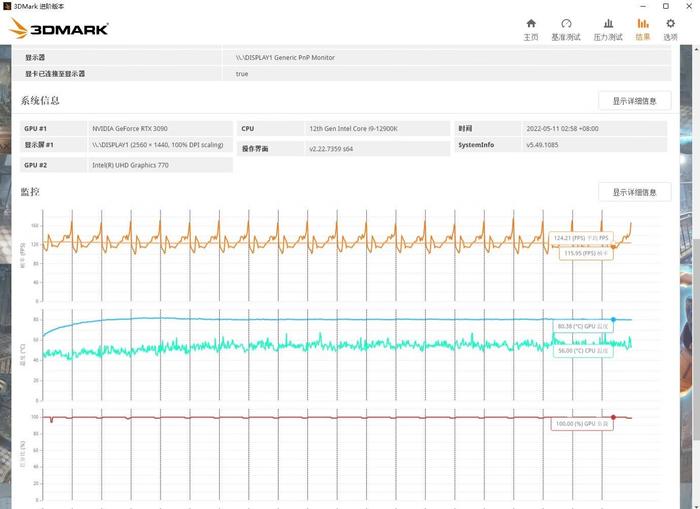The image size is (700, 509).
Task: Select the NVIDIA GeForce RTX 3090 value
Action: (x=130, y=129)
